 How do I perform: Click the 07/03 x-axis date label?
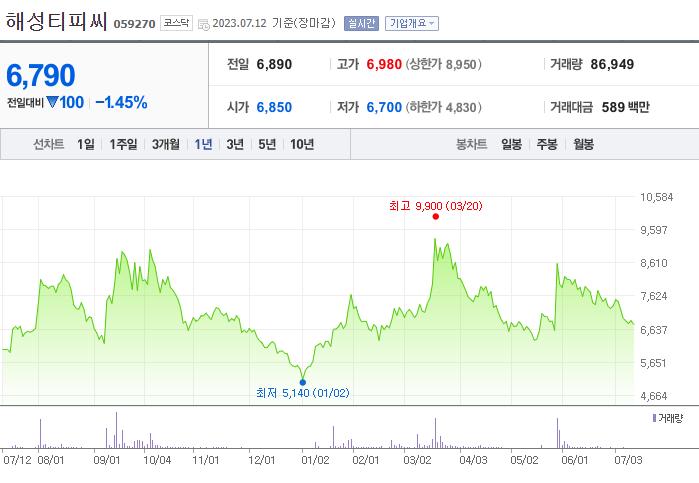pos(628,460)
